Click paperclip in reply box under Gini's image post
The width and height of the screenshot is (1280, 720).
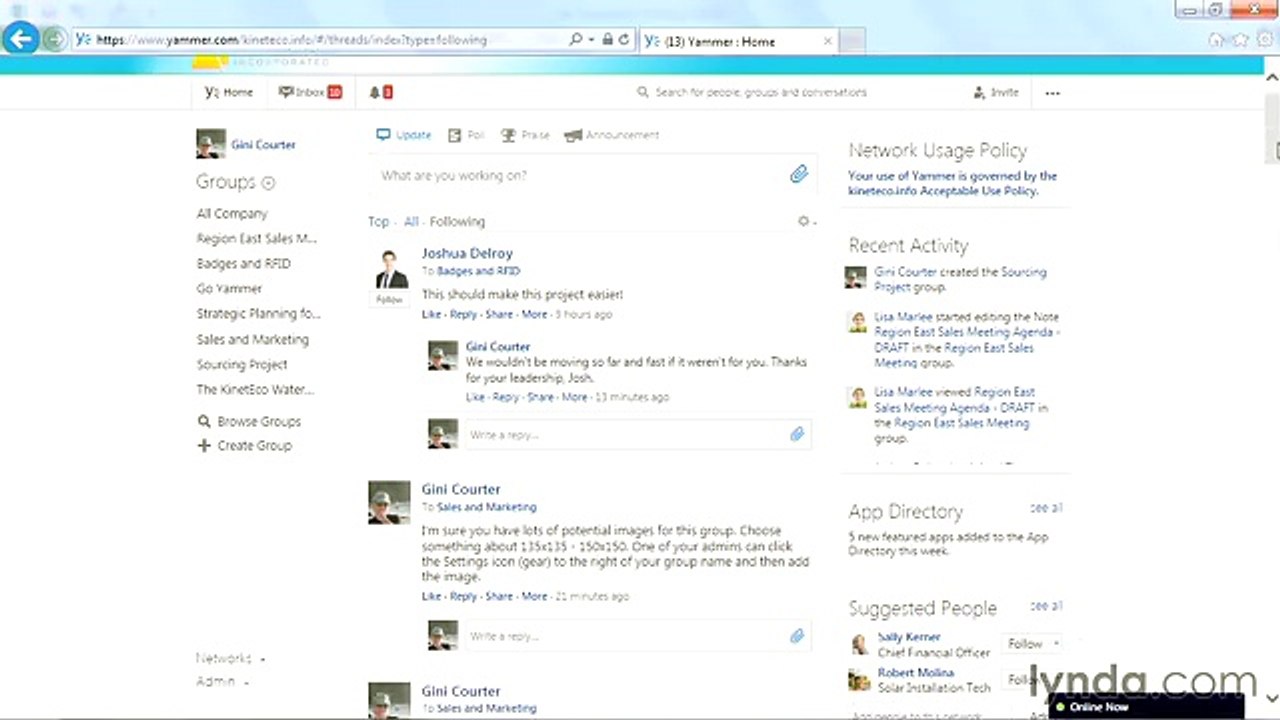pyautogui.click(x=797, y=636)
